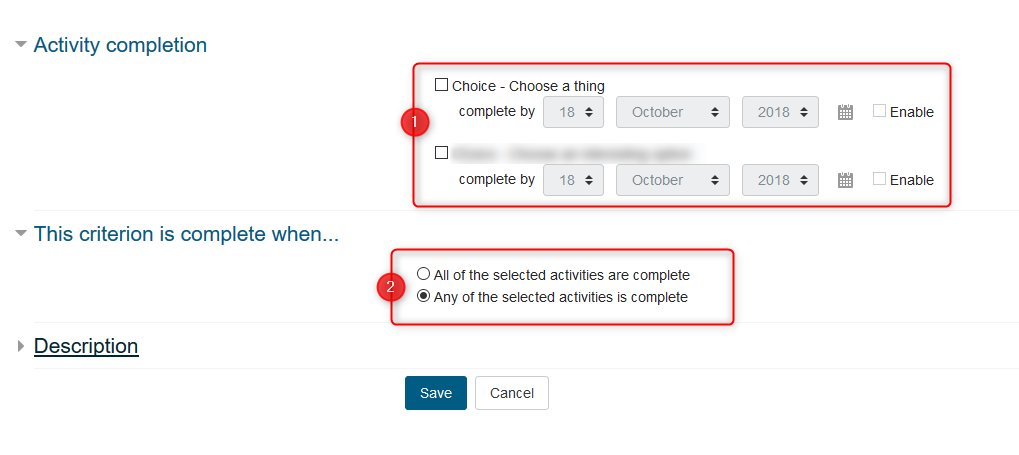Collapse the Activity completion section
This screenshot has width=1019, height=455.
[x=21, y=45]
